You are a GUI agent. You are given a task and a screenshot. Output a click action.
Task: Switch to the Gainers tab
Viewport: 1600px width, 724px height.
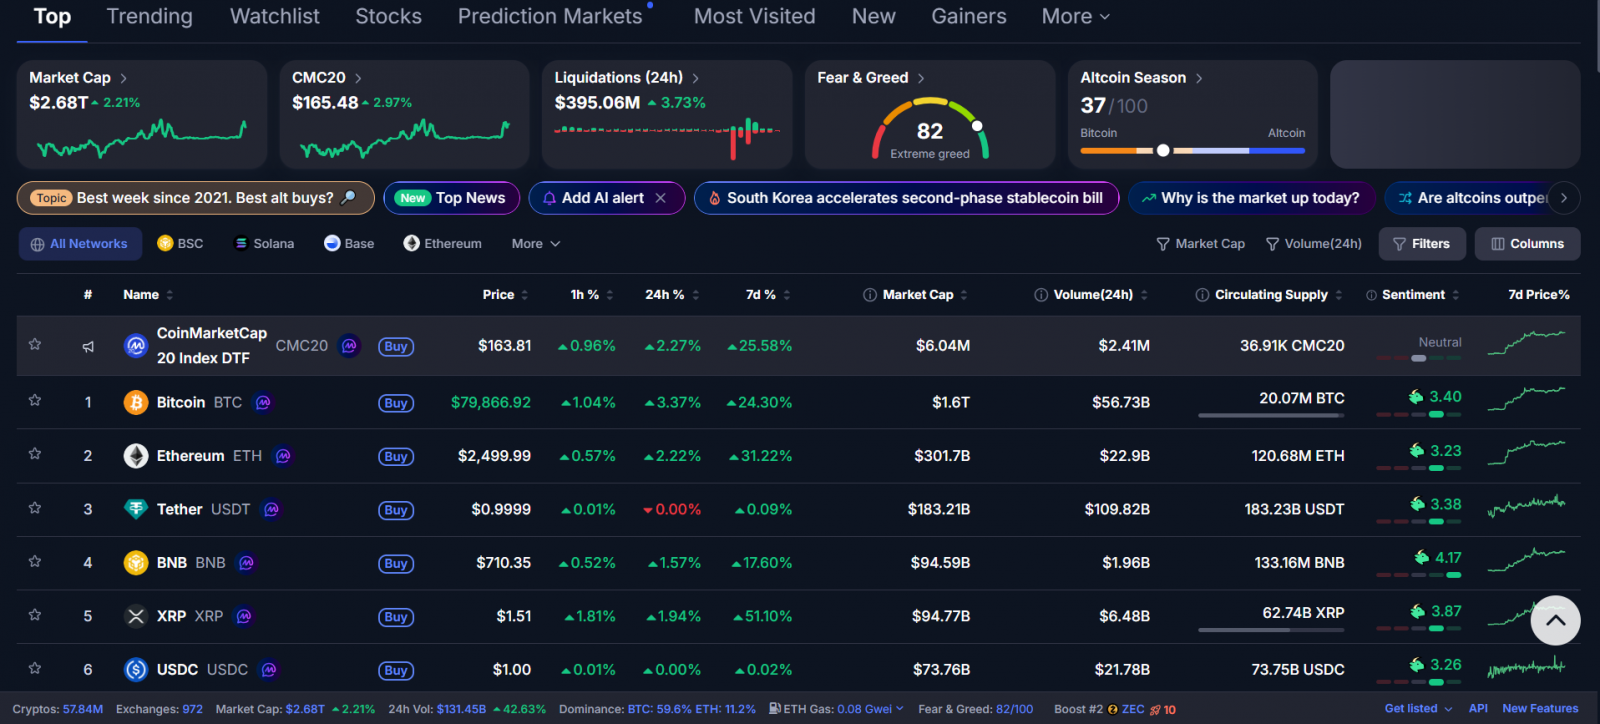pyautogui.click(x=969, y=17)
